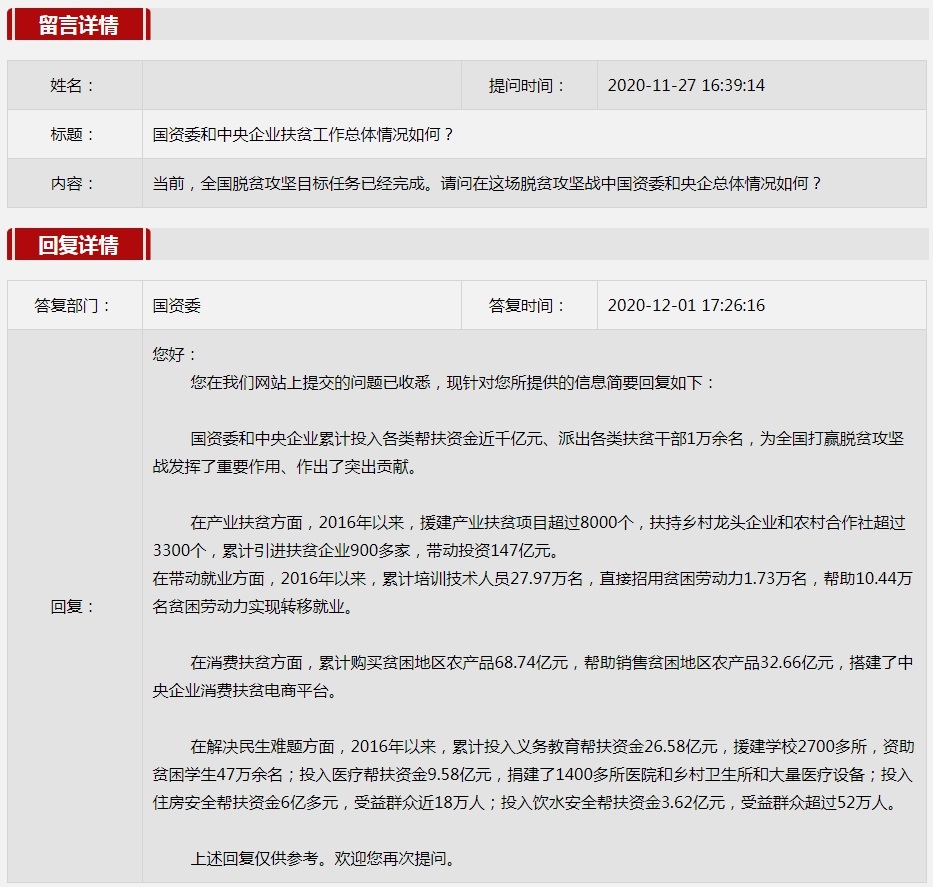Screen dimensions: 933x887
Task: Select the question time 2020-11-27 16:39:14
Action: tap(686, 86)
